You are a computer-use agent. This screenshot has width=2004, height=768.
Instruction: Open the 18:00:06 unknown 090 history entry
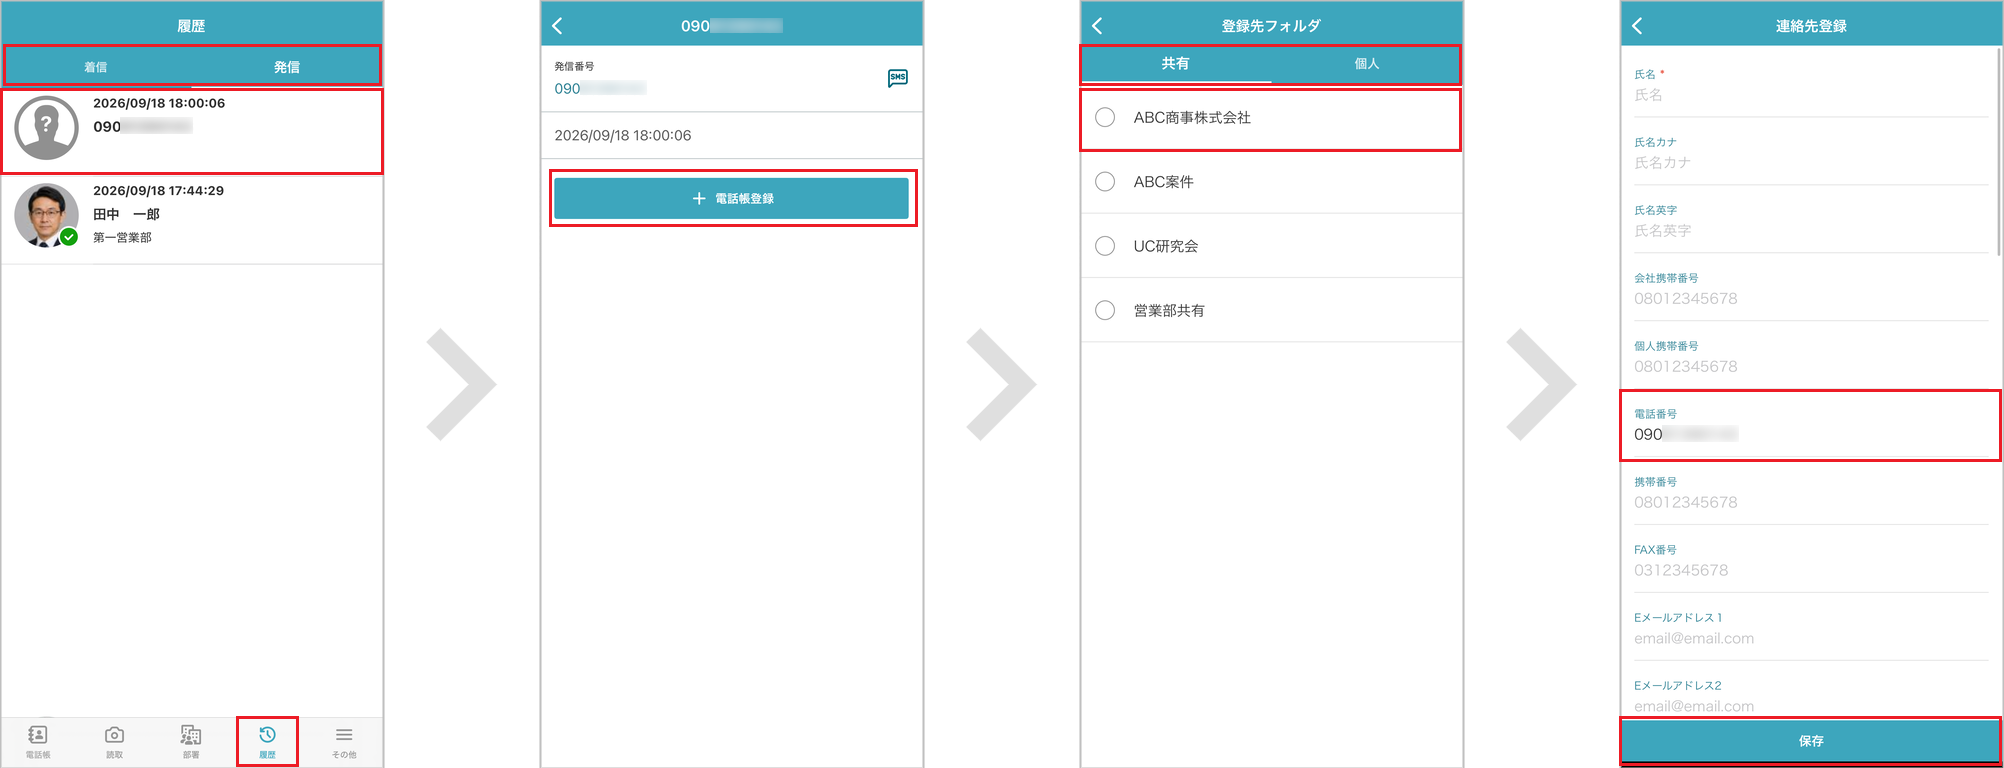[192, 131]
